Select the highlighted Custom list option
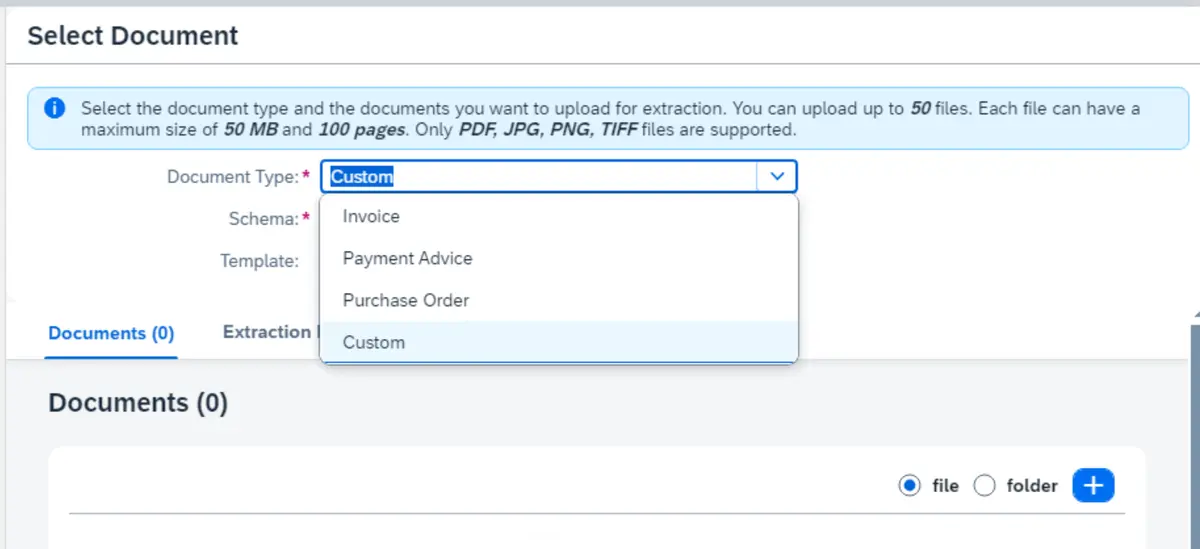This screenshot has width=1200, height=549. pos(374,342)
